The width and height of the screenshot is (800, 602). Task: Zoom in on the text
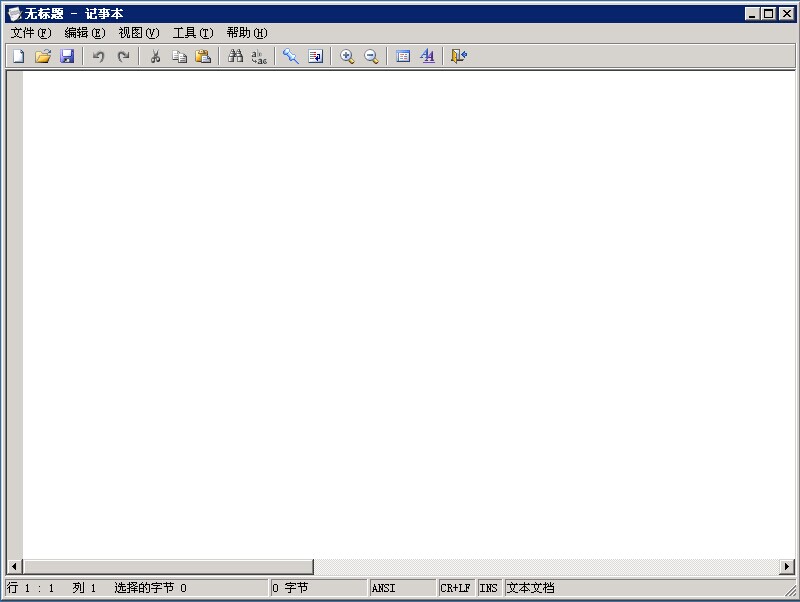348,56
